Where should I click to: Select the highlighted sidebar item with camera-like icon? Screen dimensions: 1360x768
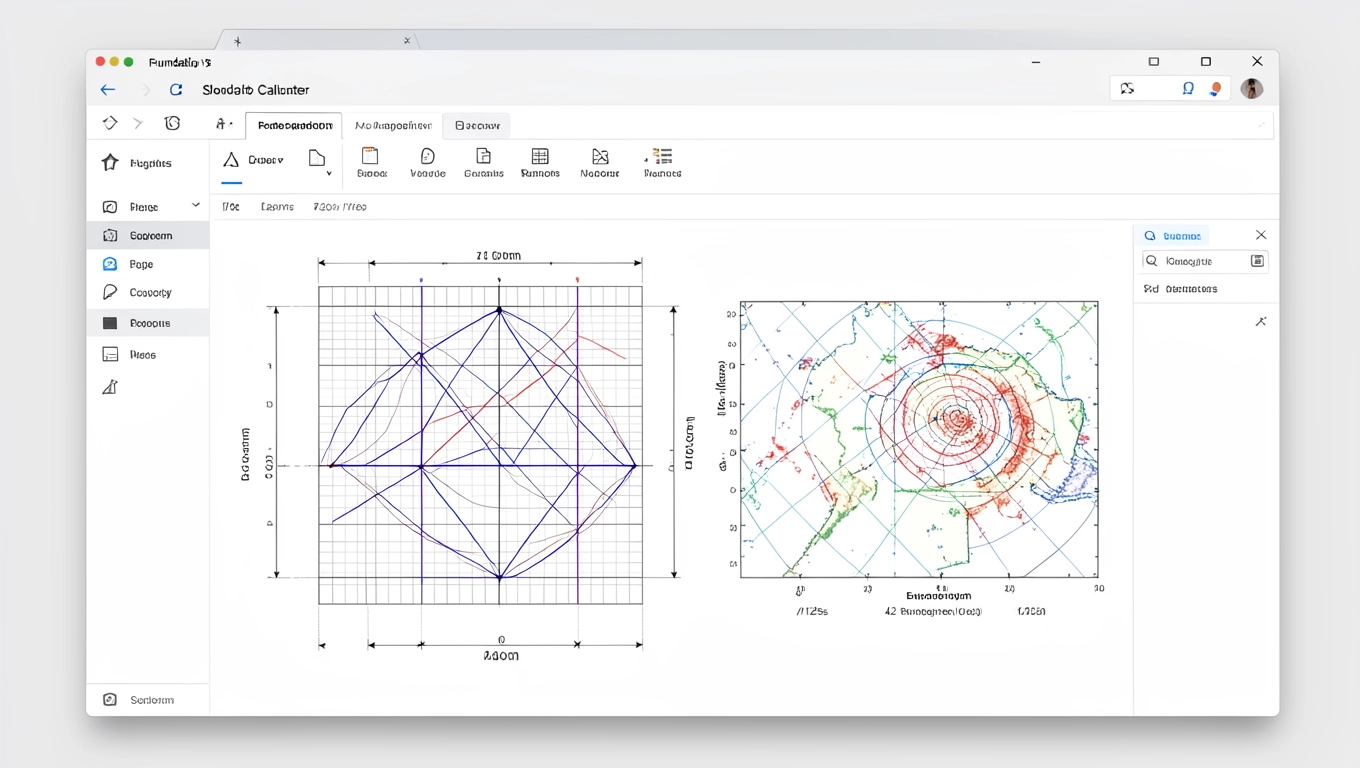[148, 236]
